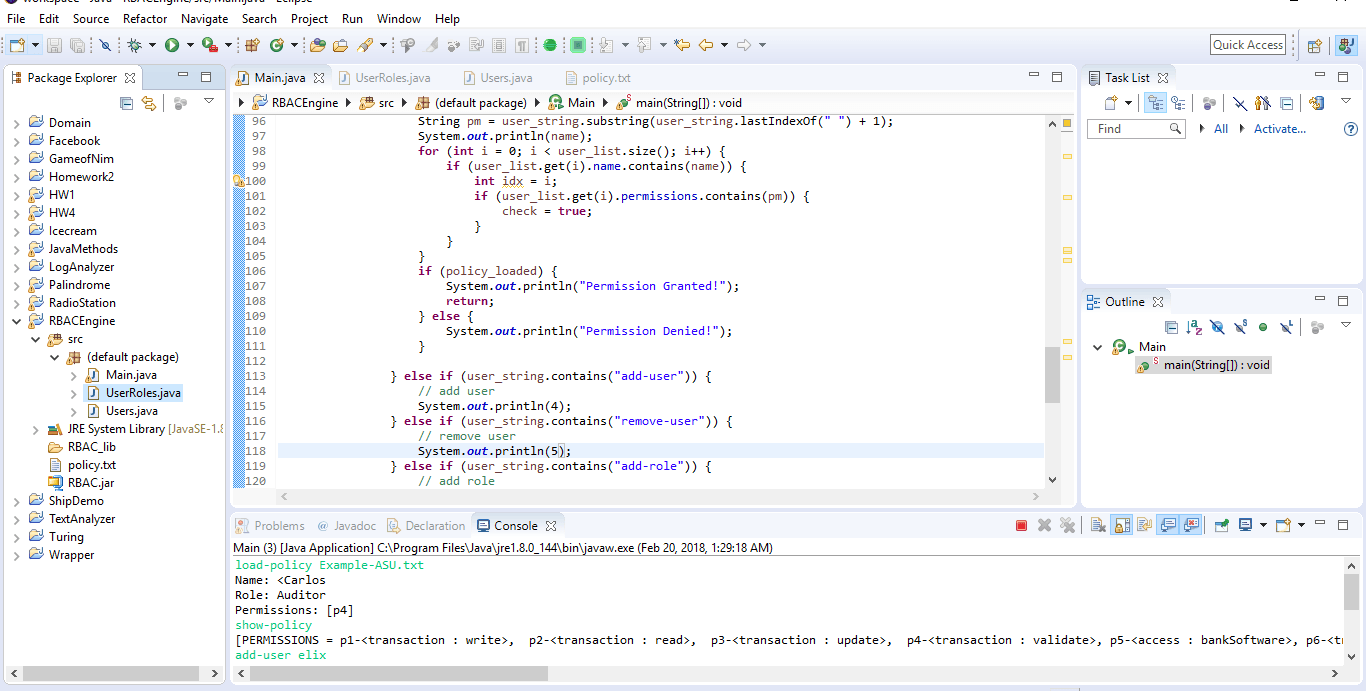Toggle Hide Non-Public Members in Outline

pyautogui.click(x=1263, y=327)
